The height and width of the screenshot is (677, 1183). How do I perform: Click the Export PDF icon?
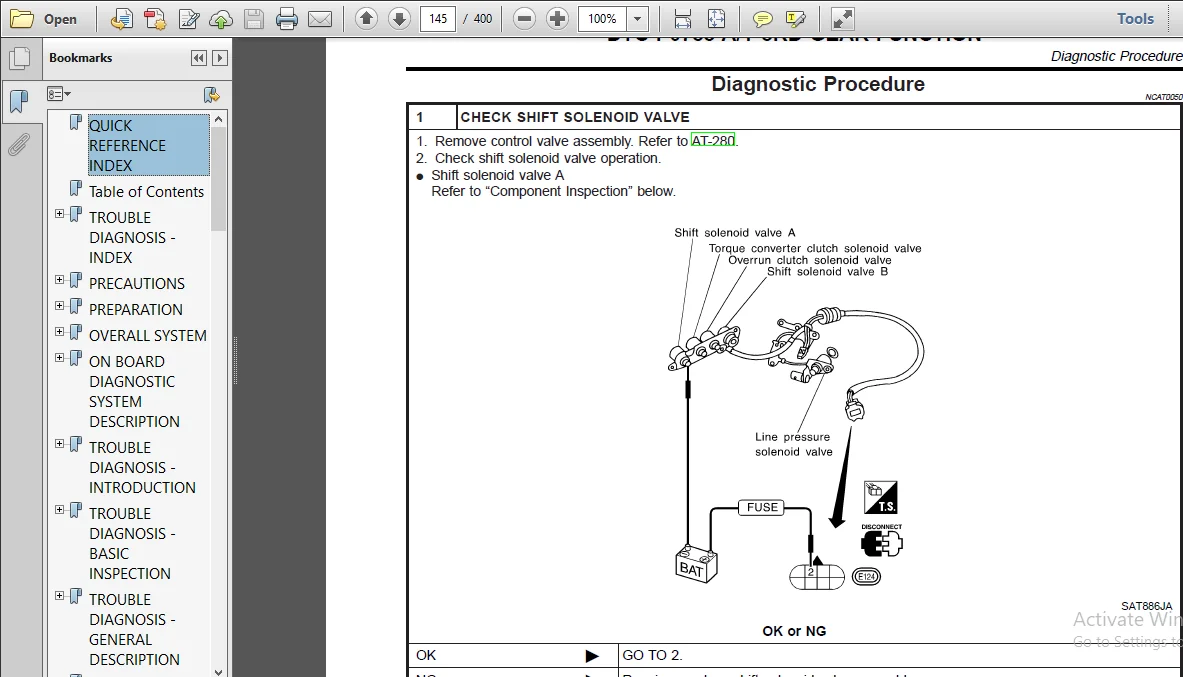(x=155, y=19)
